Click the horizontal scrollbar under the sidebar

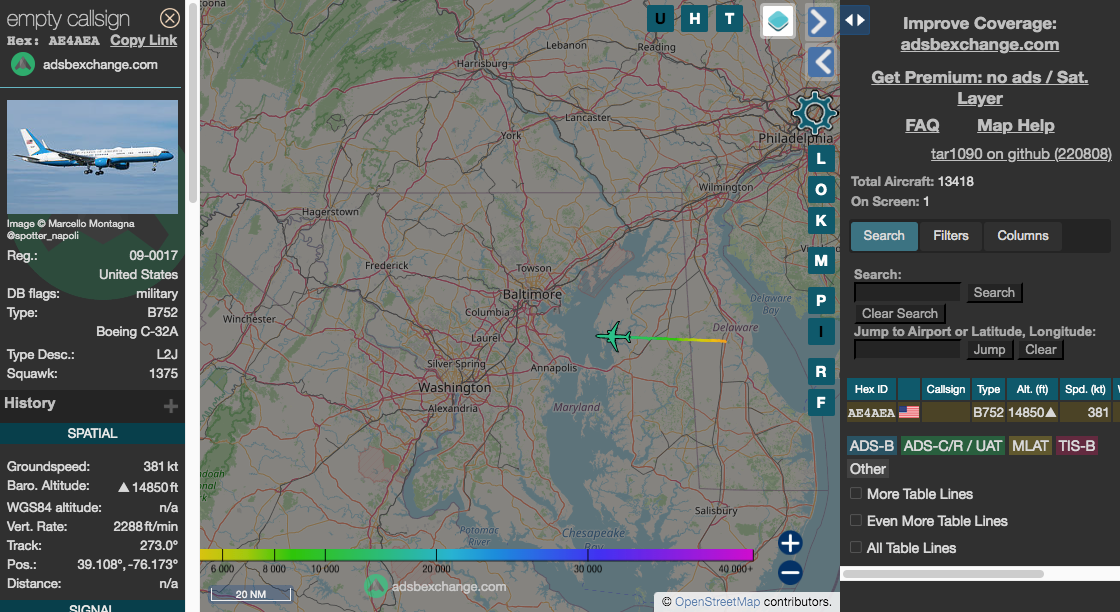943,573
